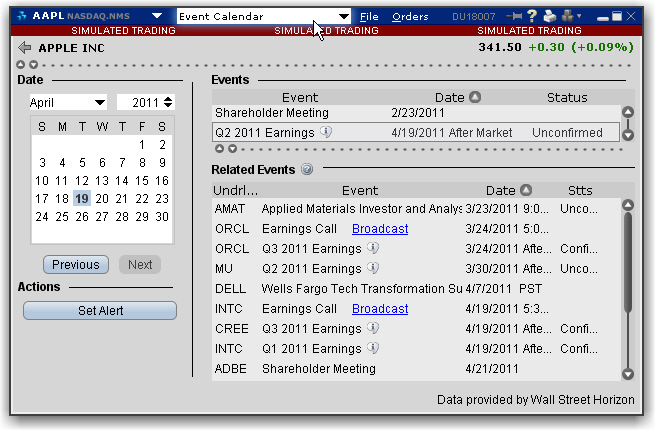
Task: Open the Orders menu
Action: [x=410, y=16]
